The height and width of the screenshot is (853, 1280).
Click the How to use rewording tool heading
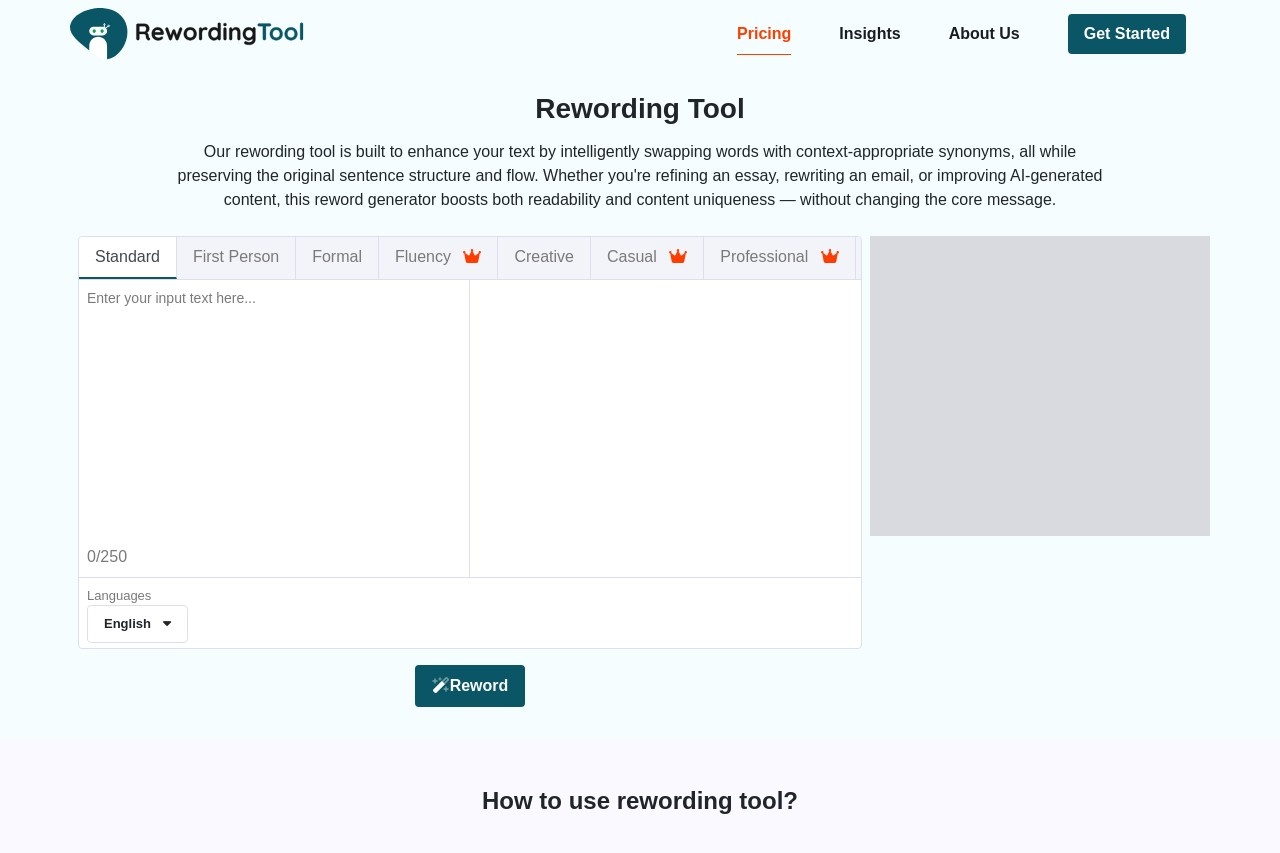tap(640, 801)
